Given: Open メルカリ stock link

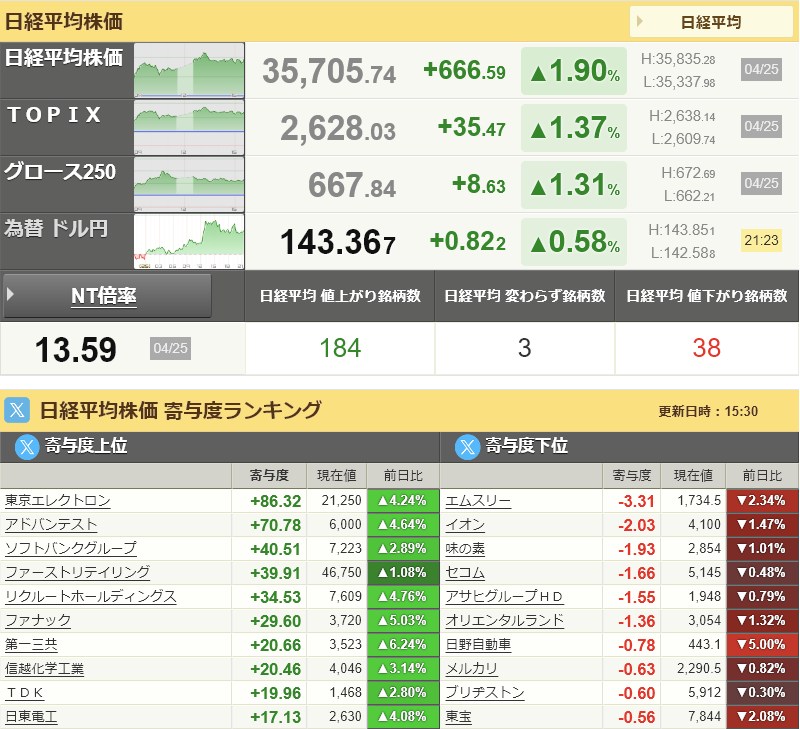Looking at the screenshot, I should [471, 668].
